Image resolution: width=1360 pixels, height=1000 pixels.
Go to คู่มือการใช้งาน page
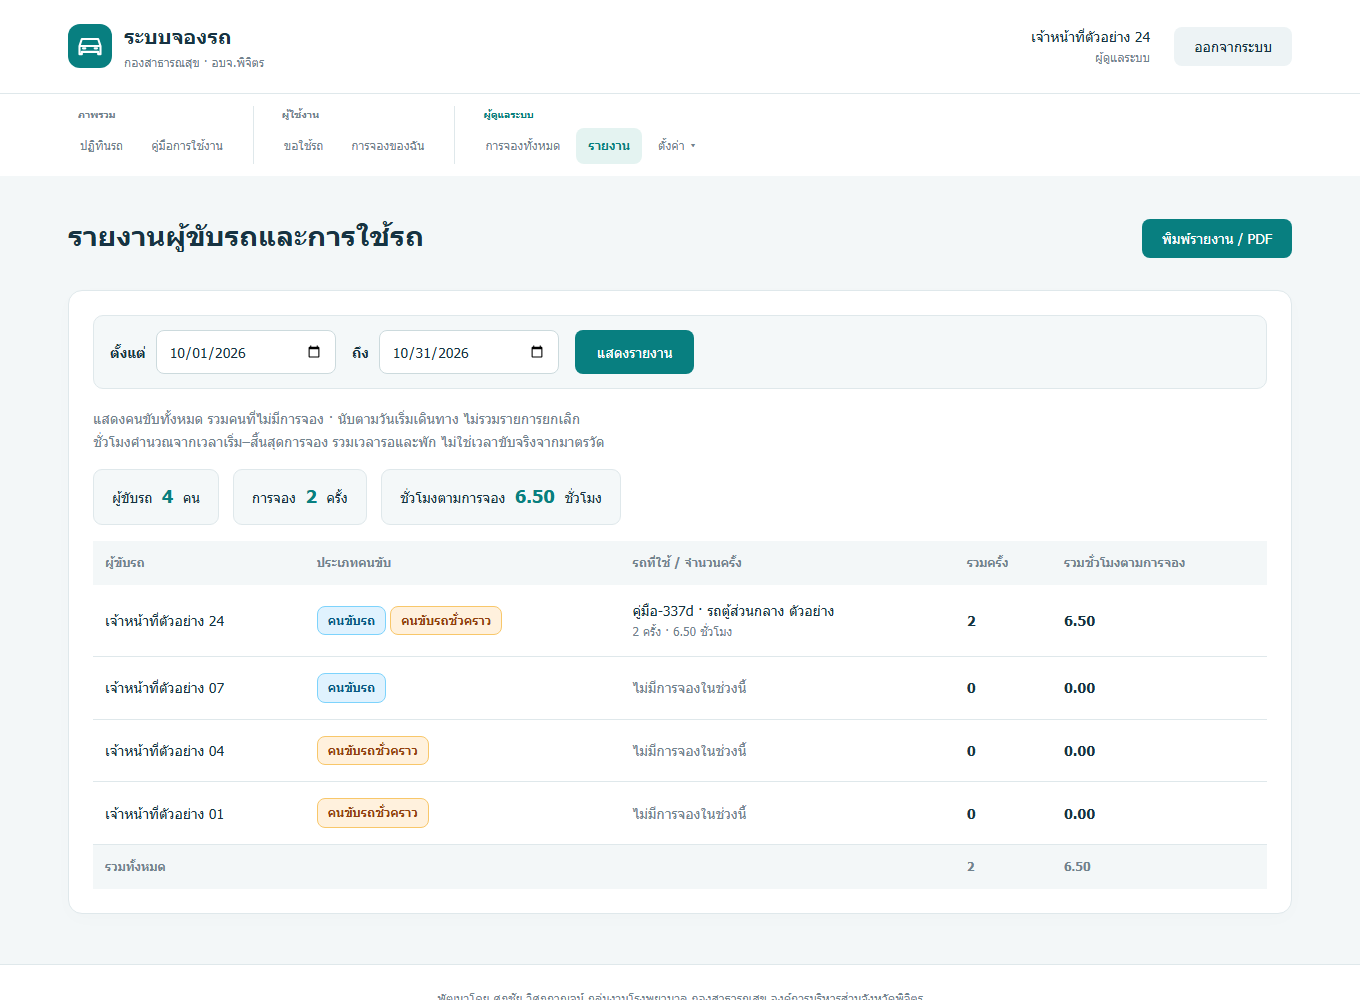pyautogui.click(x=187, y=146)
